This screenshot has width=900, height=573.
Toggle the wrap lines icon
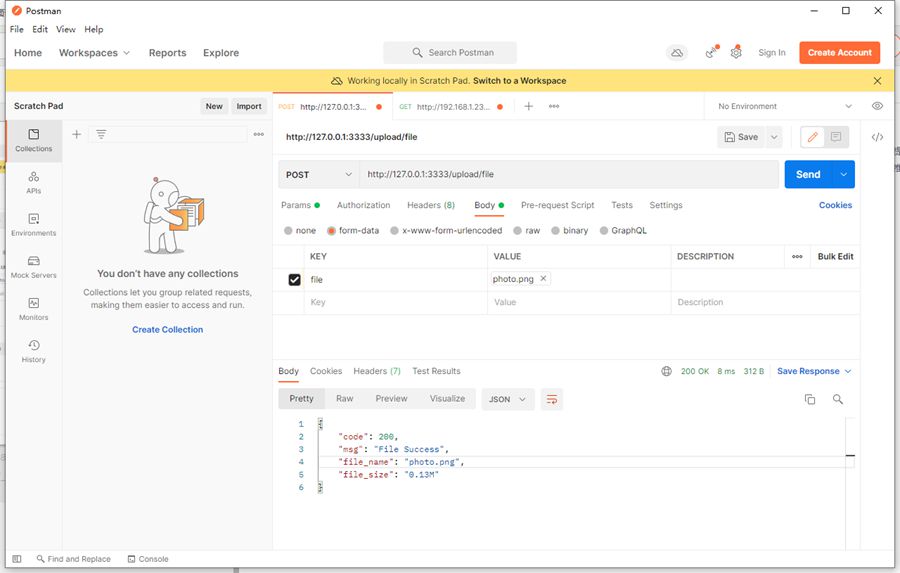(551, 399)
